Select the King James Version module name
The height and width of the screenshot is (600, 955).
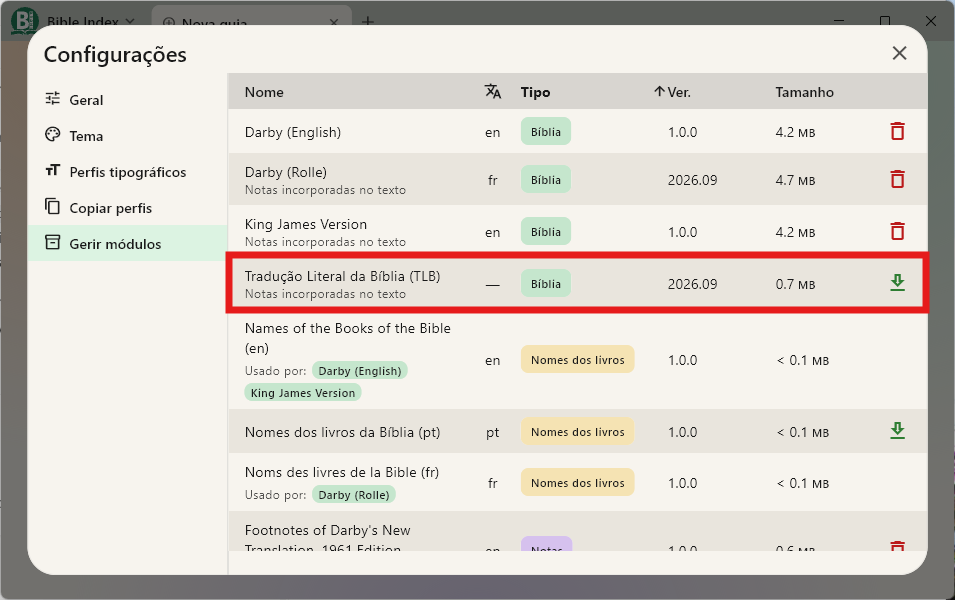click(x=306, y=224)
